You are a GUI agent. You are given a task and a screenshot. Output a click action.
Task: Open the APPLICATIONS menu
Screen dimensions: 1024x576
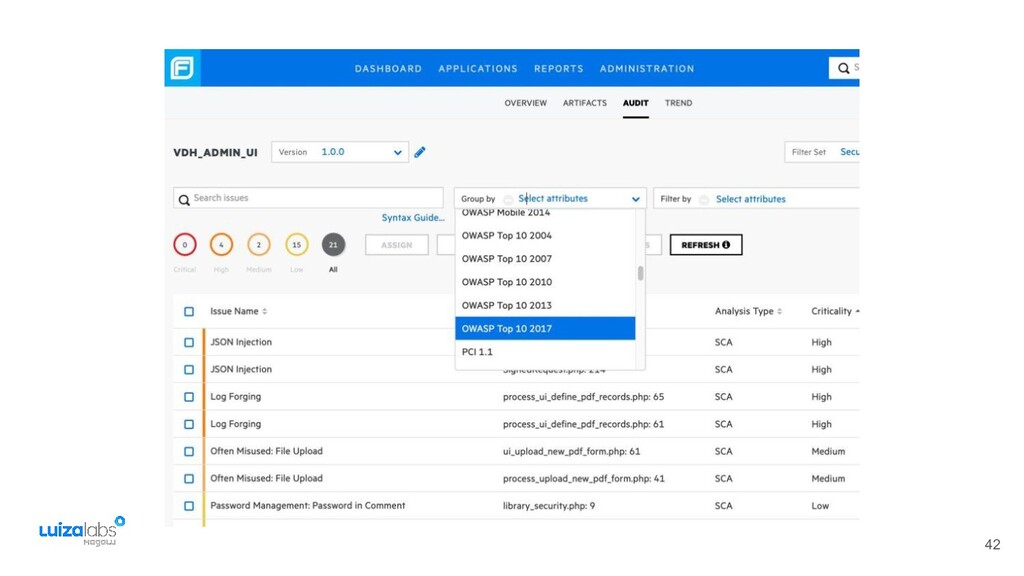click(x=478, y=69)
